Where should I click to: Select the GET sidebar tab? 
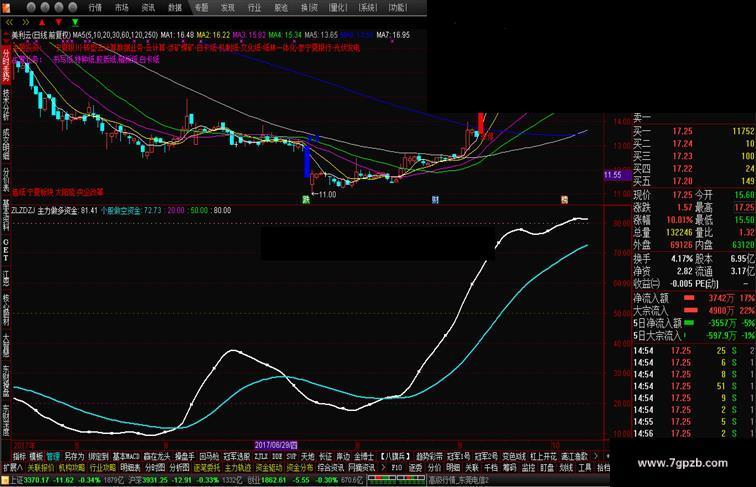point(6,250)
